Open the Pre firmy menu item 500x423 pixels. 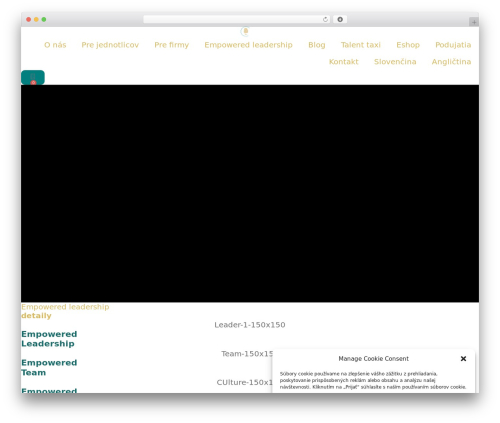171,45
